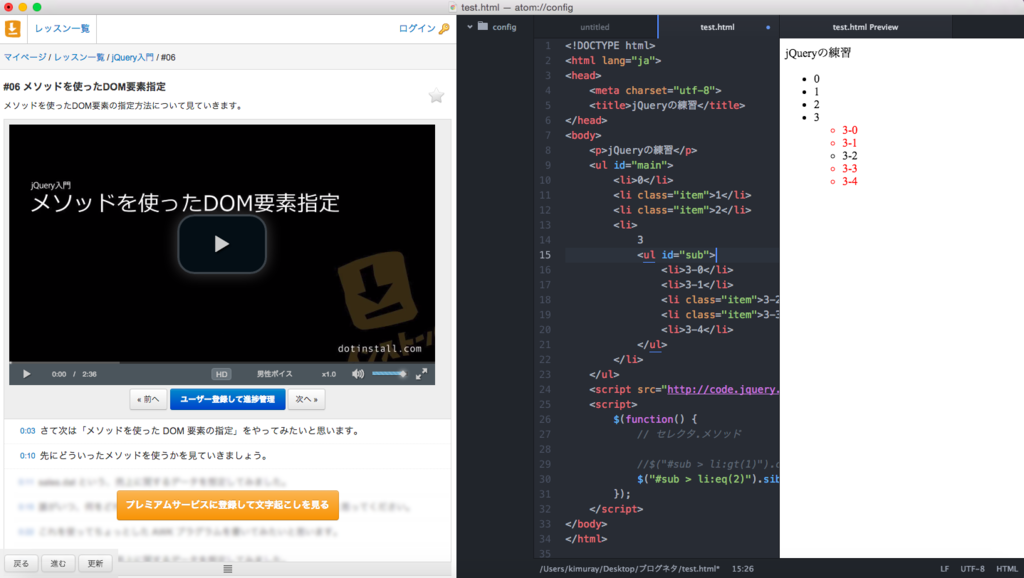Click the 進む button
This screenshot has width=1024, height=578.
(x=58, y=564)
